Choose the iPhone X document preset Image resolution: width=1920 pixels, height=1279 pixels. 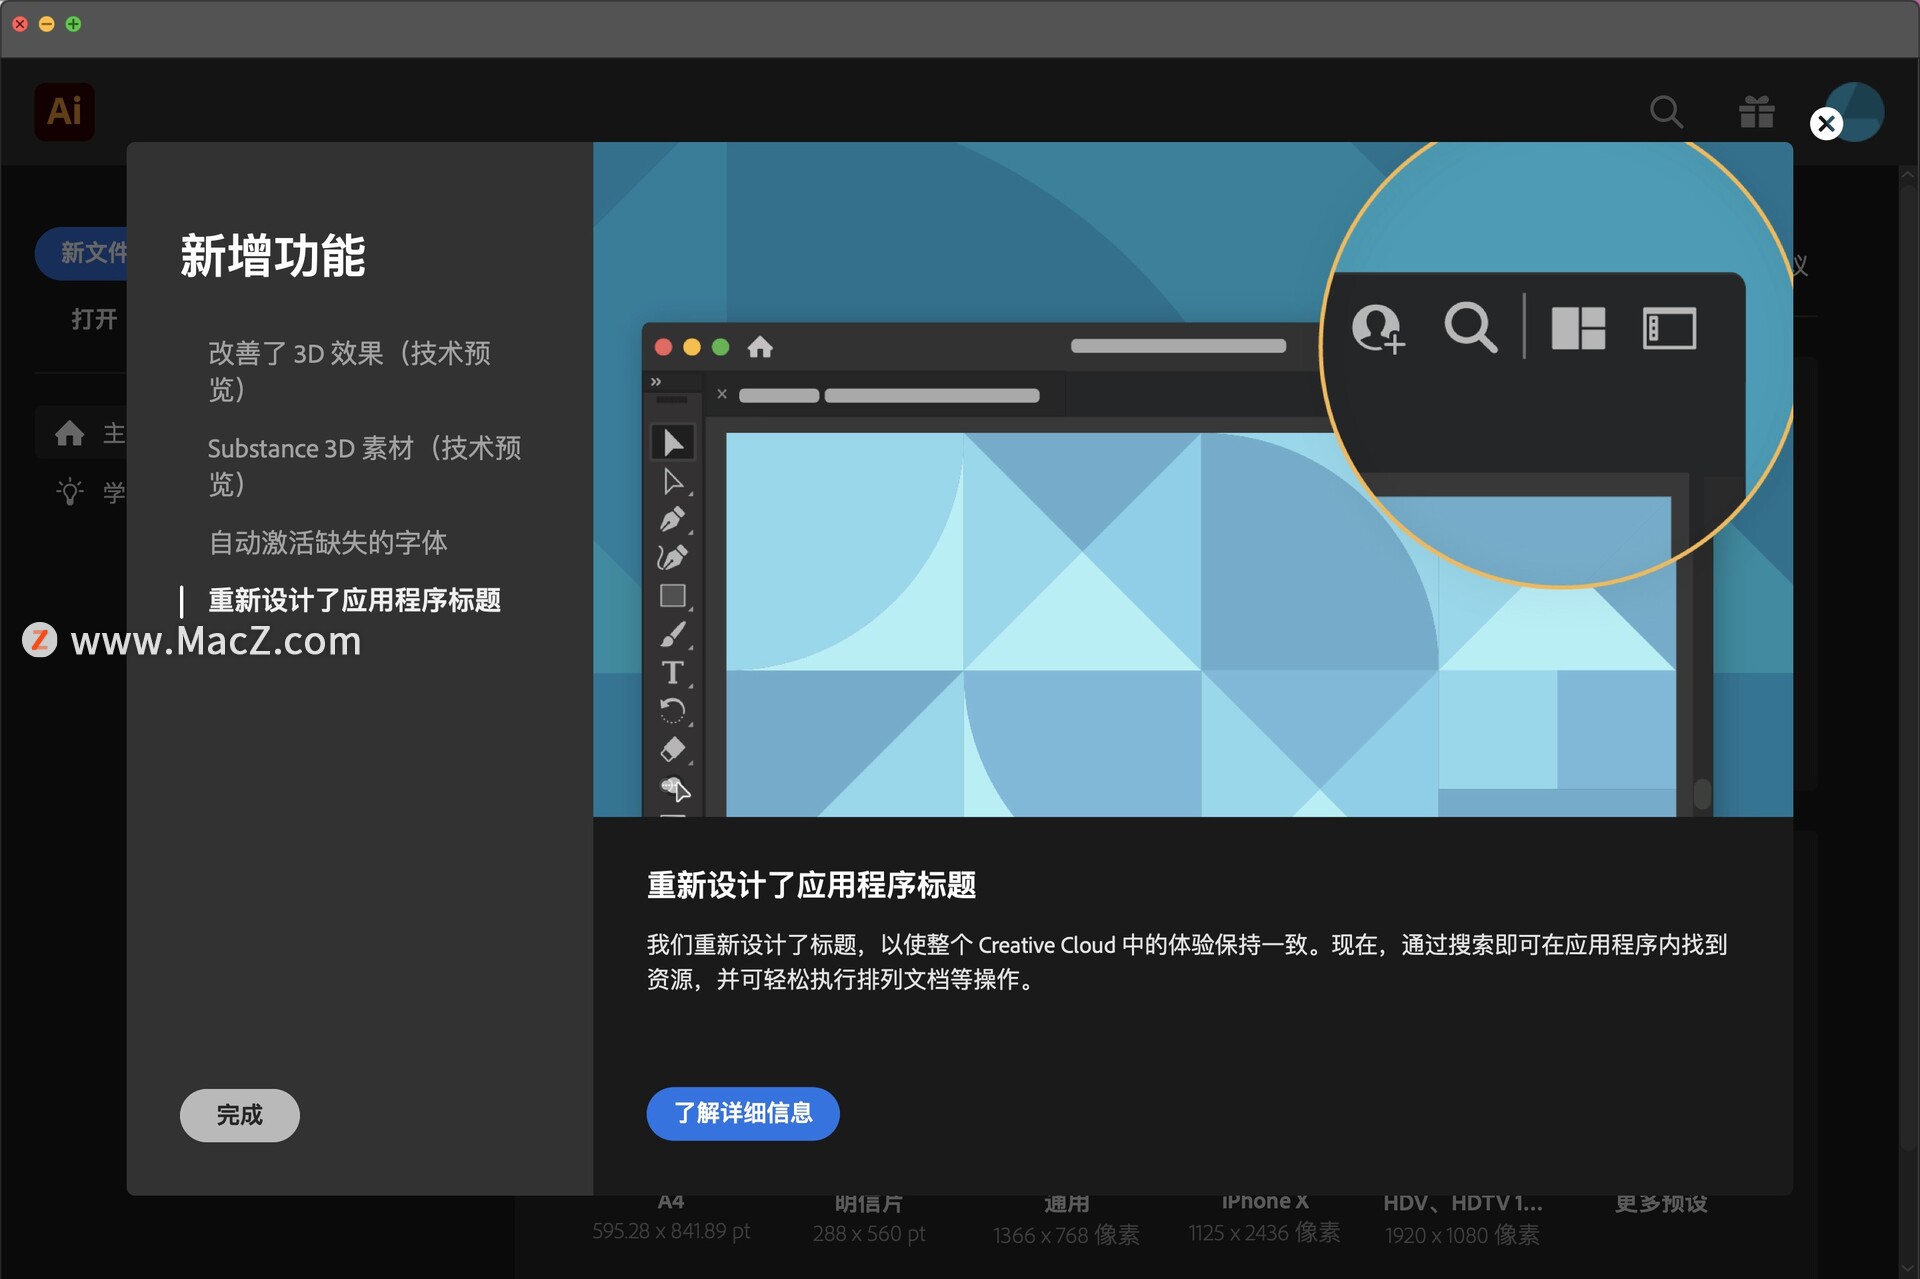(x=1264, y=1216)
